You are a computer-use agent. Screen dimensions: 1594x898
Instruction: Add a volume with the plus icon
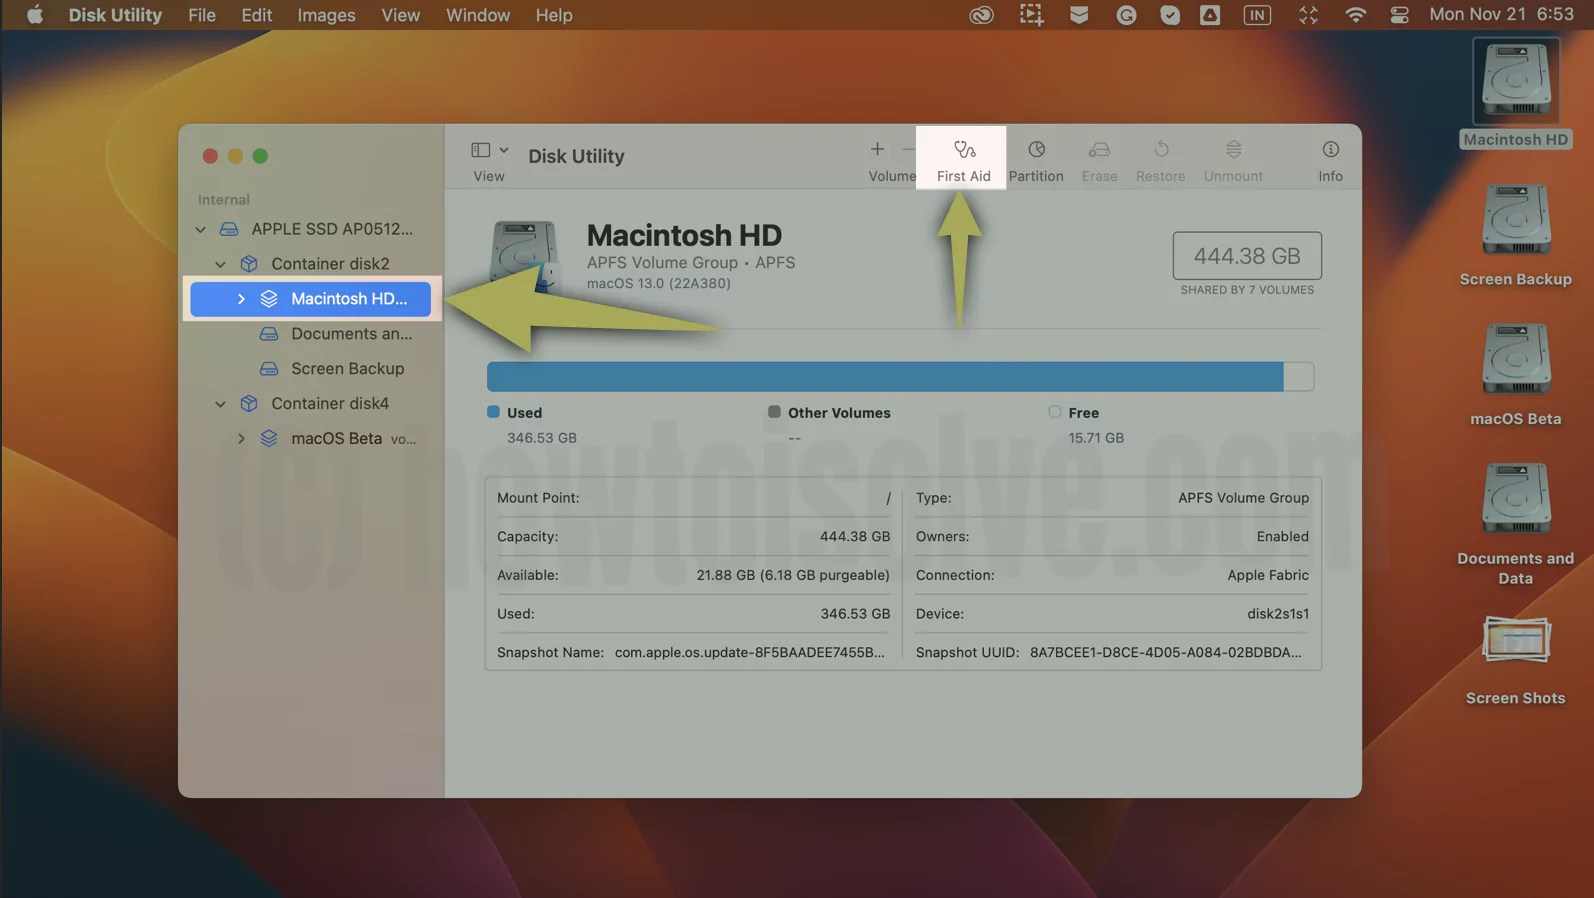click(877, 149)
